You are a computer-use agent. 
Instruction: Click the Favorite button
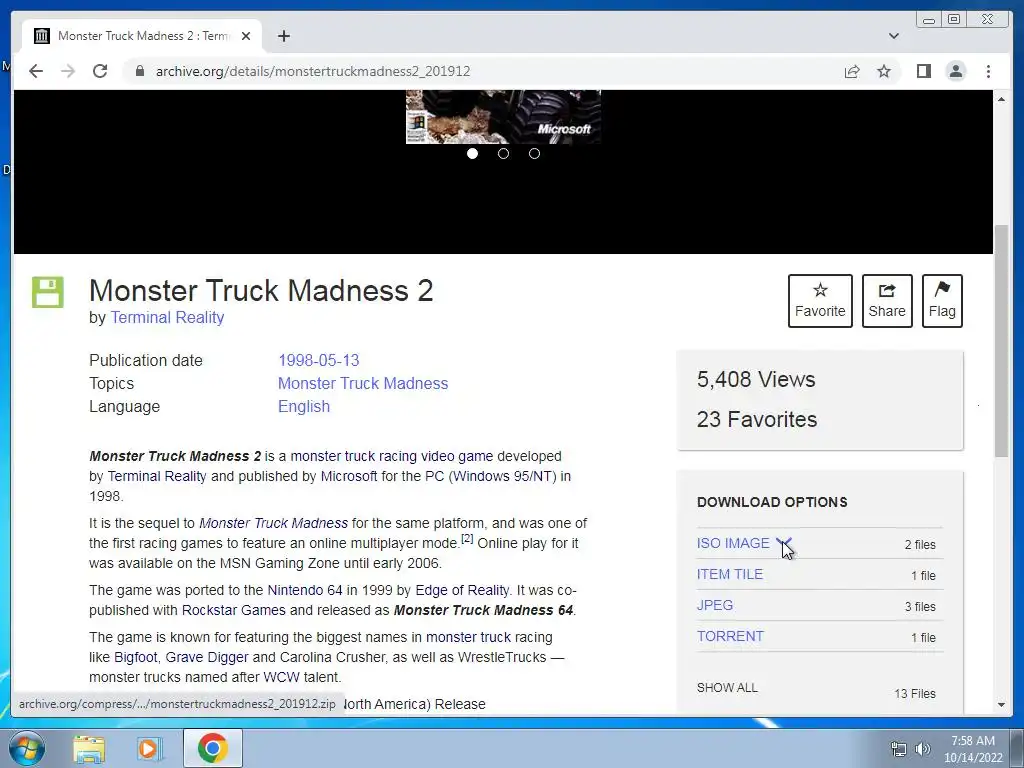point(820,301)
